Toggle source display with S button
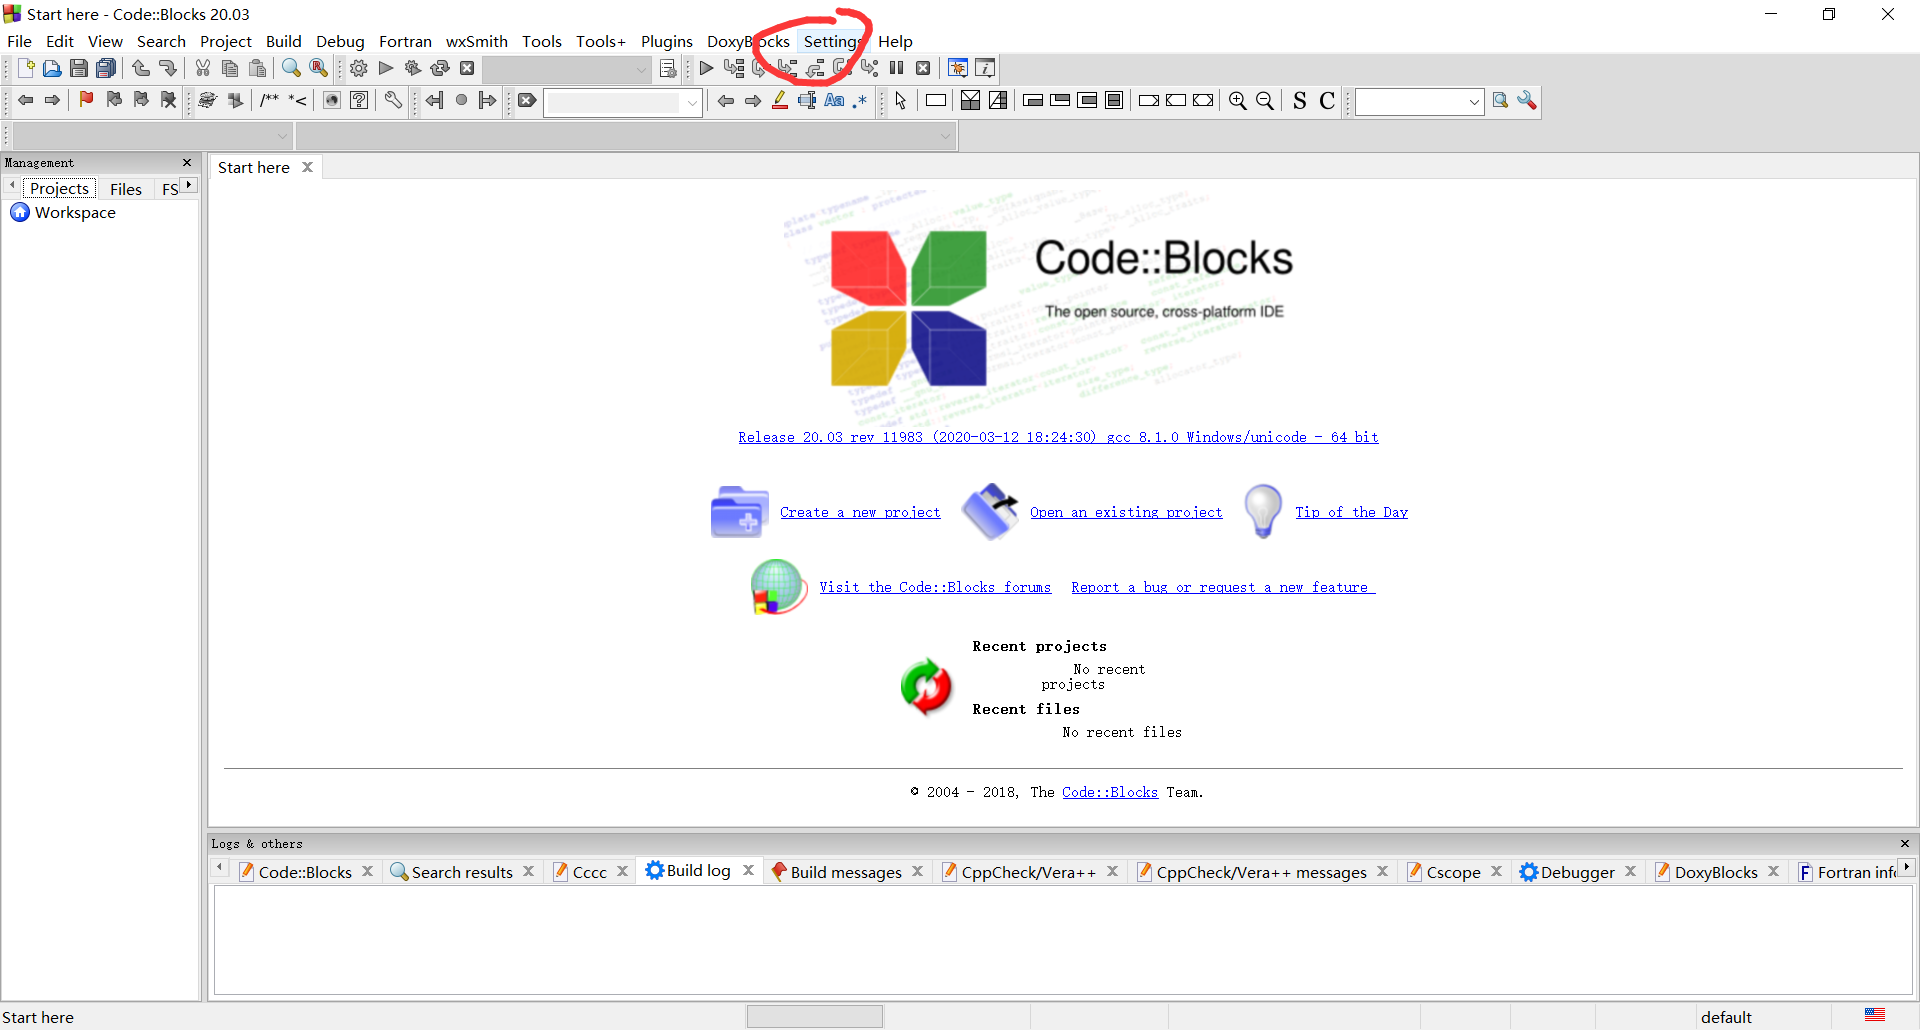Screen dimensions: 1920x1030 pos(1300,100)
